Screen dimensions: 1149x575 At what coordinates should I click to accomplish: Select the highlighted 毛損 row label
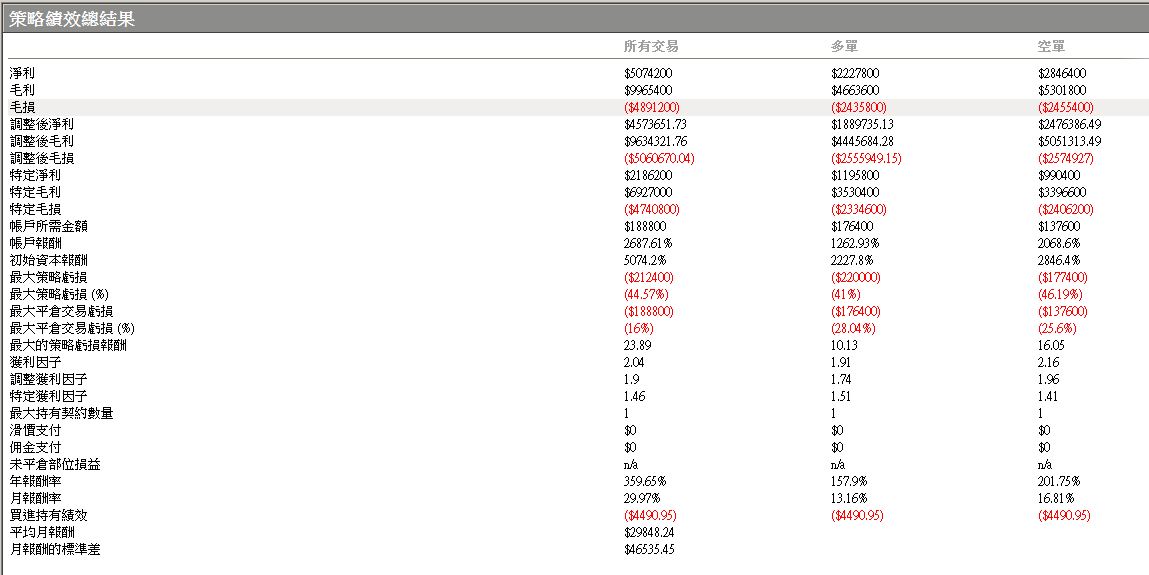21,108
